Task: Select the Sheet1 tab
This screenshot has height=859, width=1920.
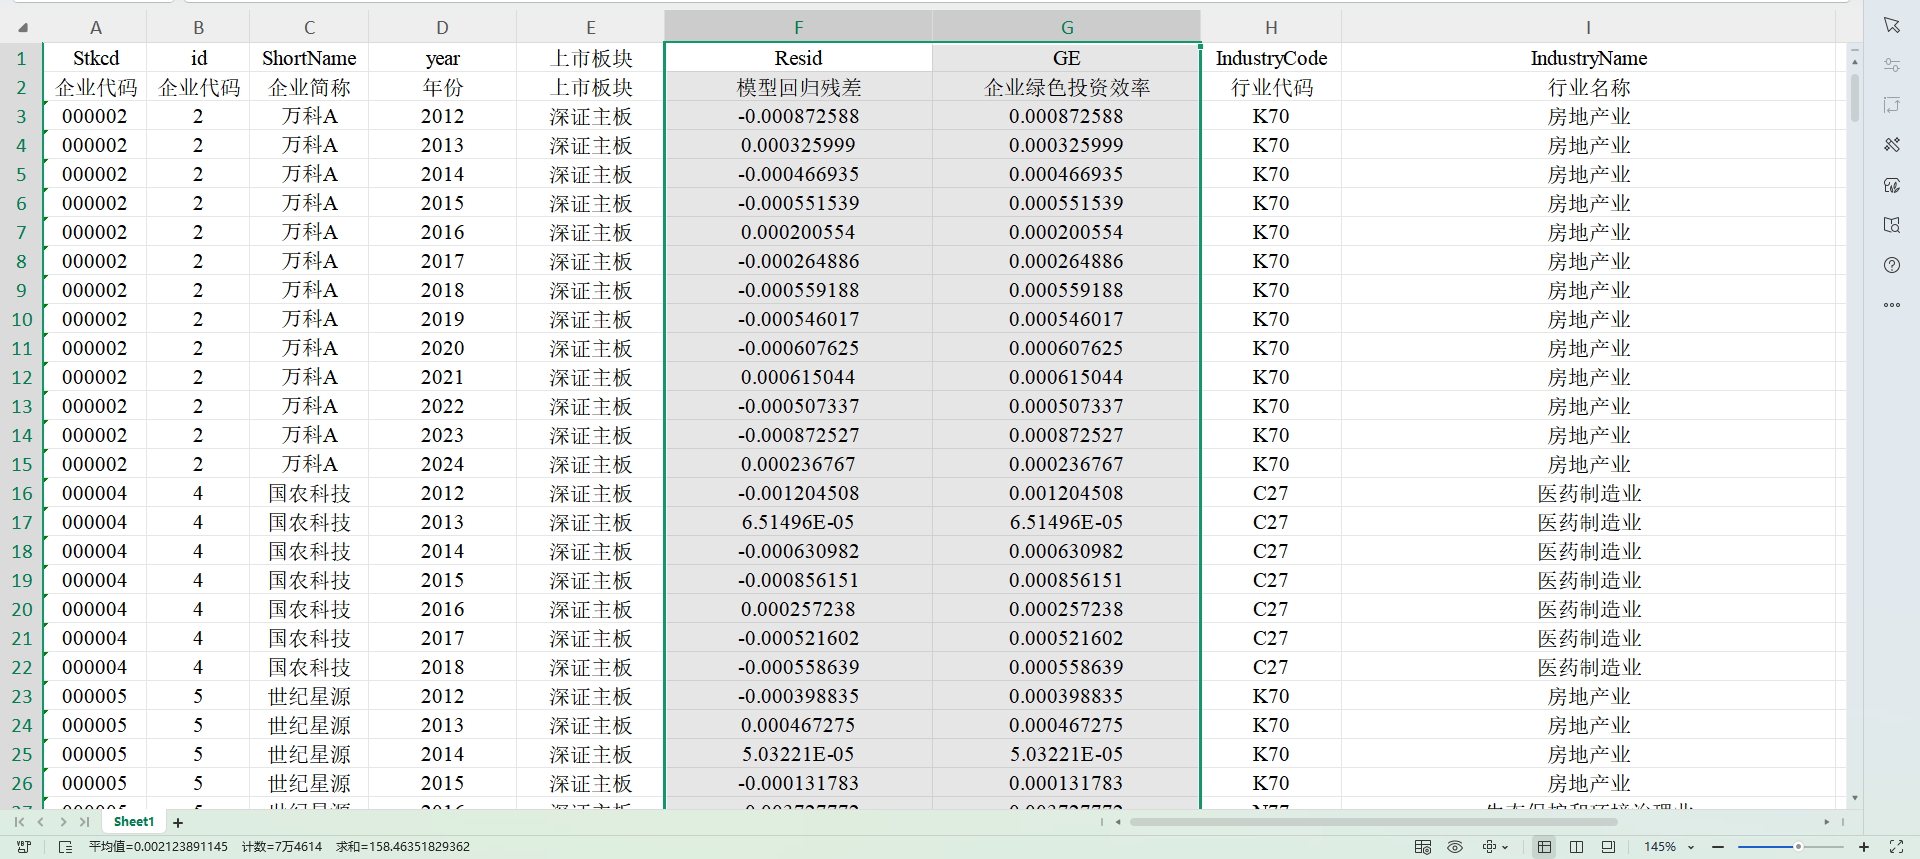Action: (134, 822)
